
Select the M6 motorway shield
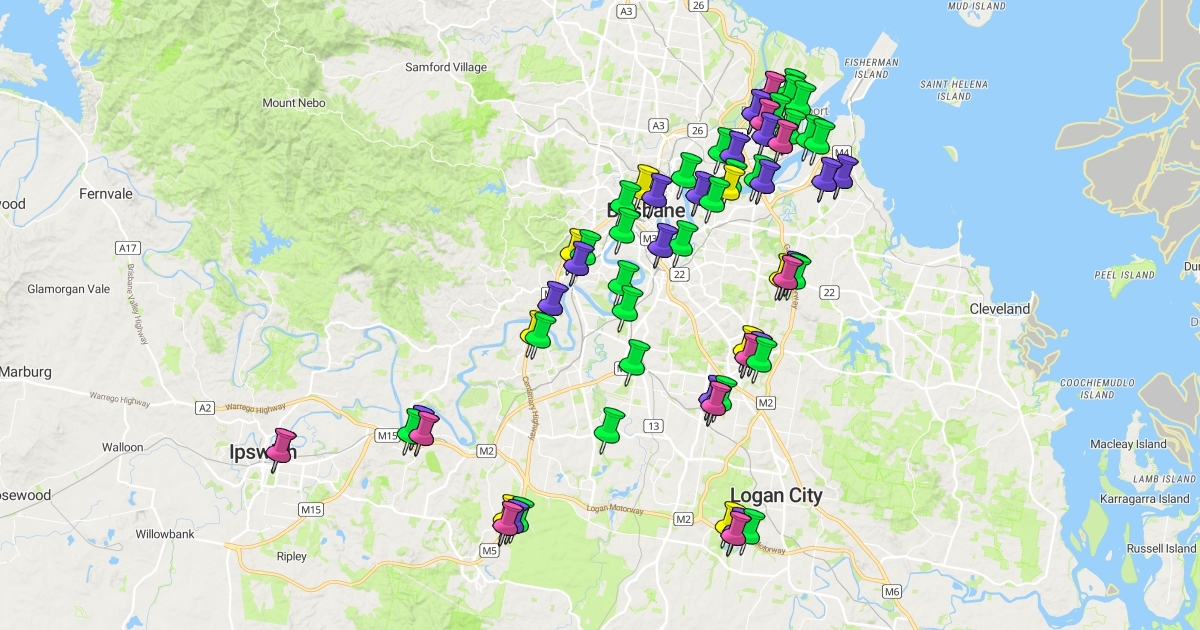(x=892, y=591)
